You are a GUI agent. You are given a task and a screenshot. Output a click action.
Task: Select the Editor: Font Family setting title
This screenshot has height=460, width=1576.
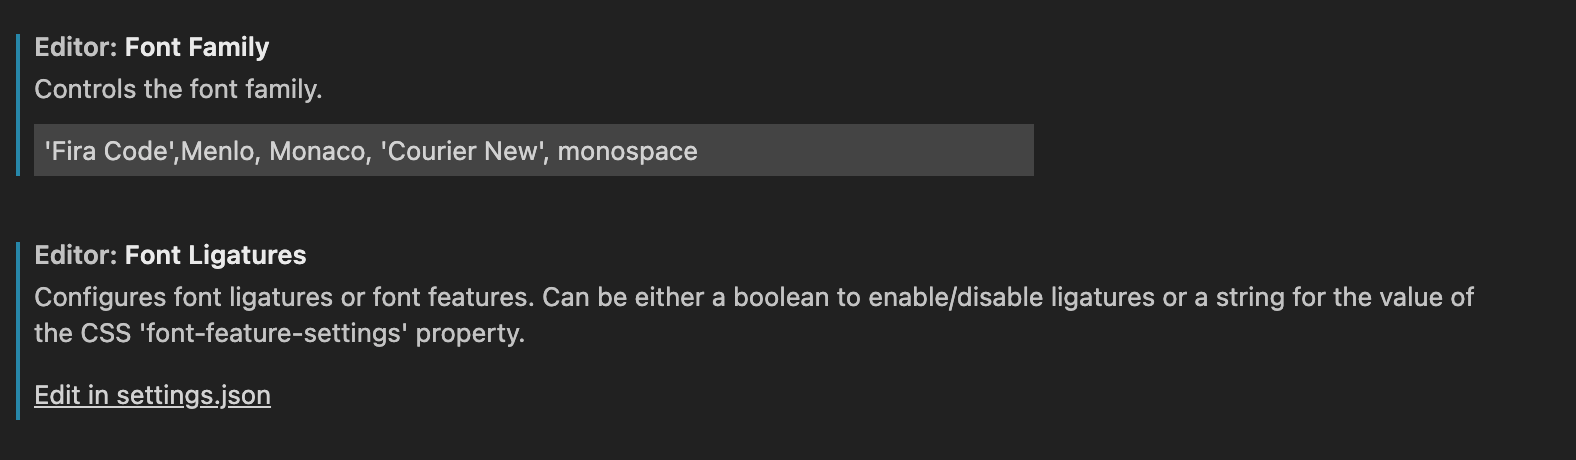pos(152,47)
